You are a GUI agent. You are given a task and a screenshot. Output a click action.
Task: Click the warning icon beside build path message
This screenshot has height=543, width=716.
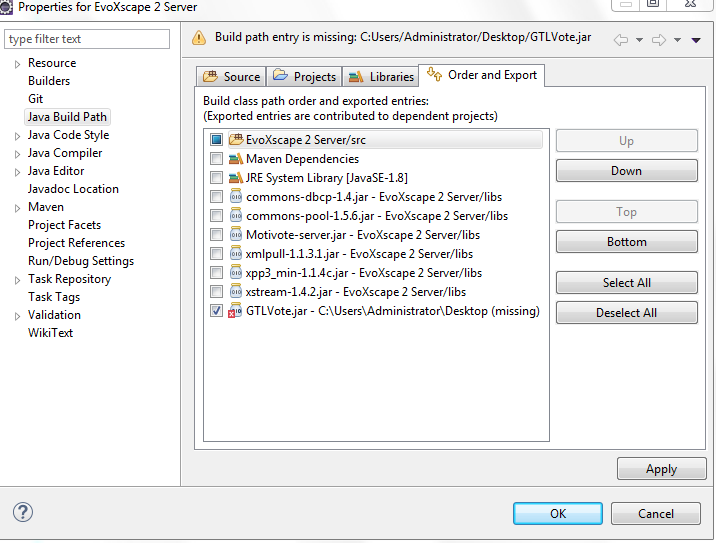pyautogui.click(x=199, y=37)
